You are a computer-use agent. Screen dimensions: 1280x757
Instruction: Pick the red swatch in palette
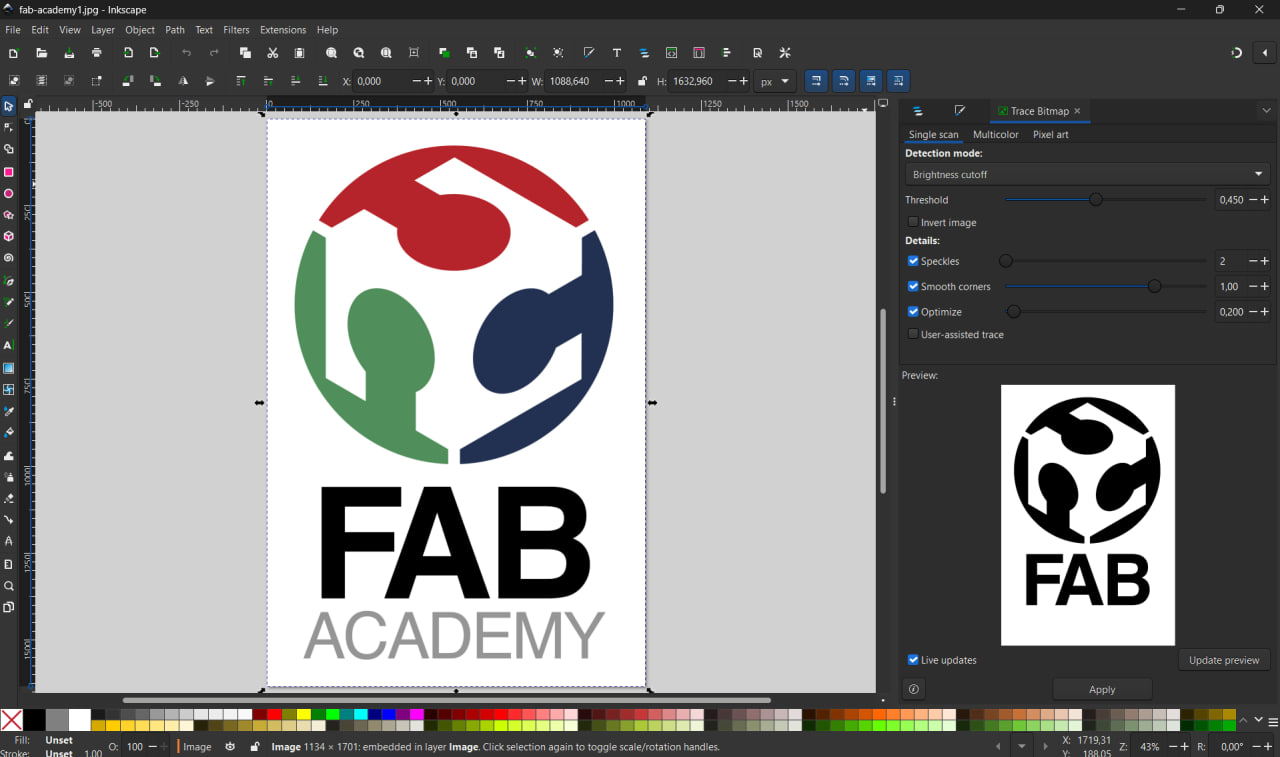tap(274, 715)
